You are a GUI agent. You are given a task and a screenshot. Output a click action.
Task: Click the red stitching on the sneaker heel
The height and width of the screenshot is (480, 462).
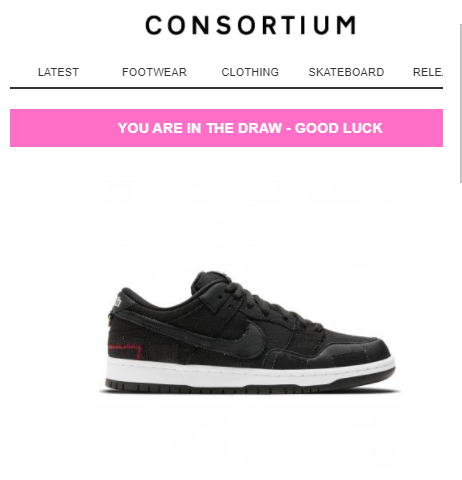click(x=125, y=351)
